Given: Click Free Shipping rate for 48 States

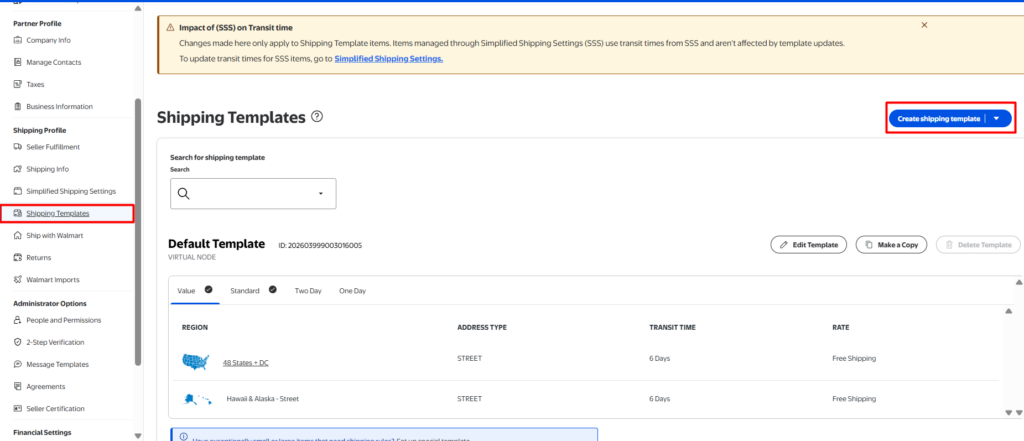Looking at the screenshot, I should click(854, 359).
